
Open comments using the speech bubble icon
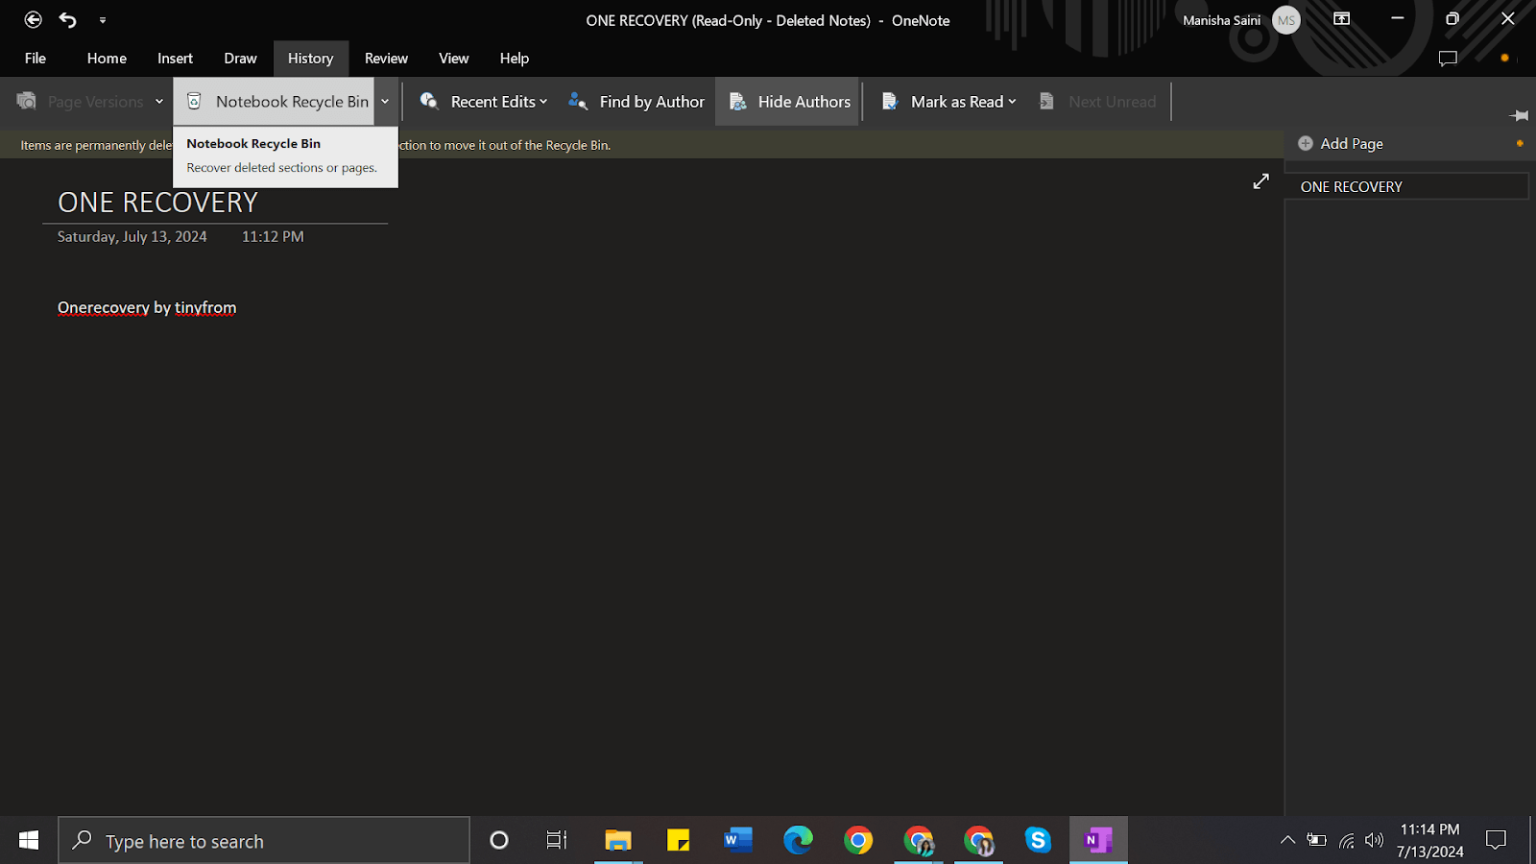(1448, 58)
